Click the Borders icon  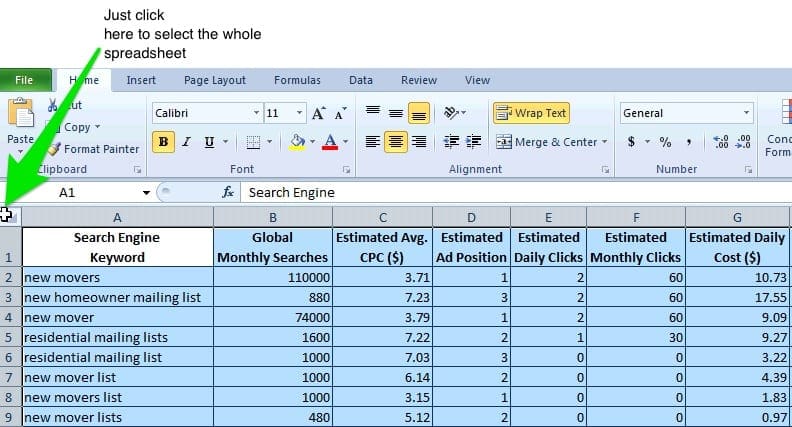pyautogui.click(x=253, y=142)
